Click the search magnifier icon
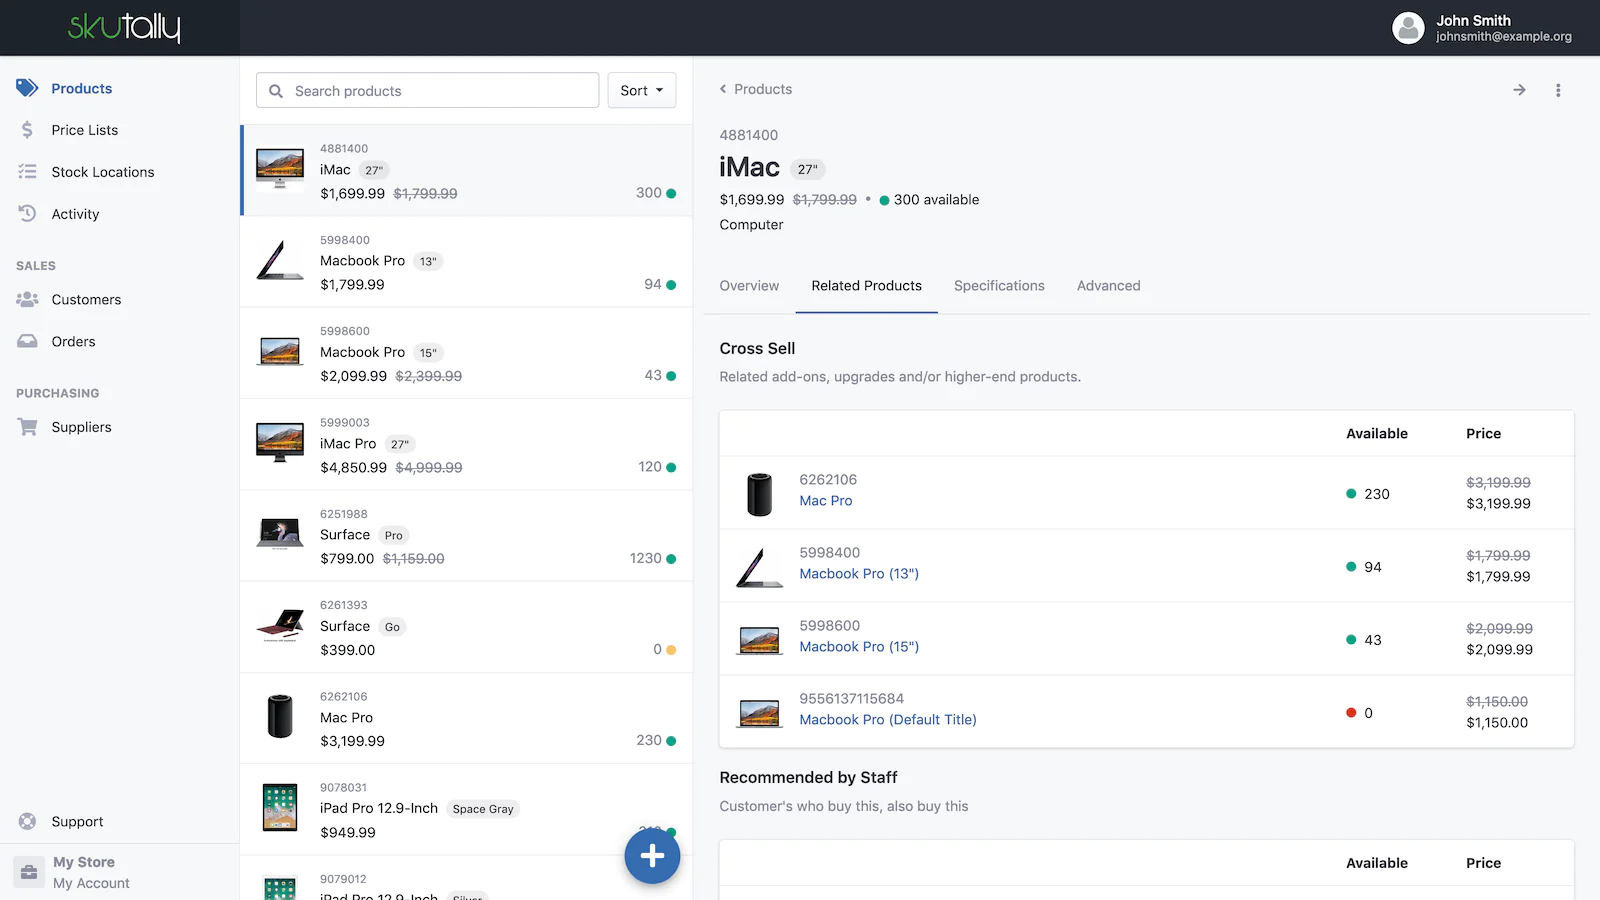This screenshot has height=900, width=1600. click(276, 91)
